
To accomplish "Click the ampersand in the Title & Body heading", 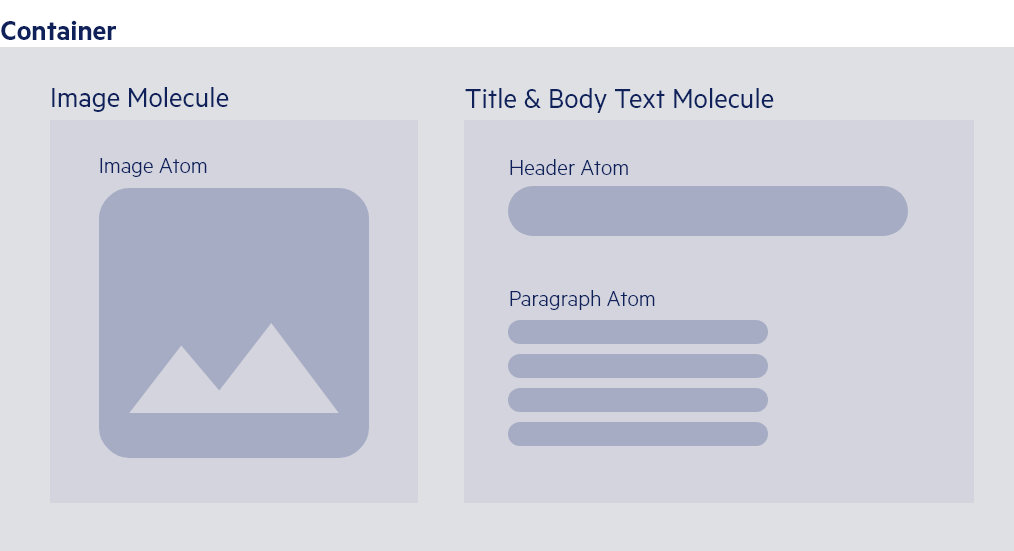I will pyautogui.click(x=531, y=99).
